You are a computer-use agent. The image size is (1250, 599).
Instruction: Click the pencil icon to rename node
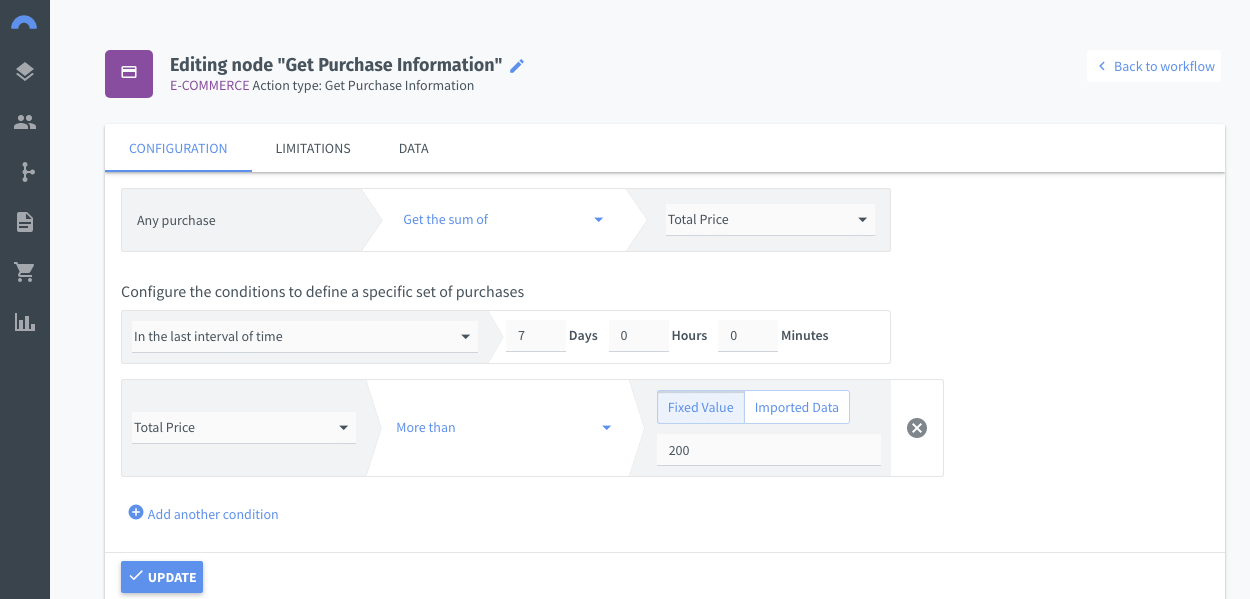(x=517, y=66)
